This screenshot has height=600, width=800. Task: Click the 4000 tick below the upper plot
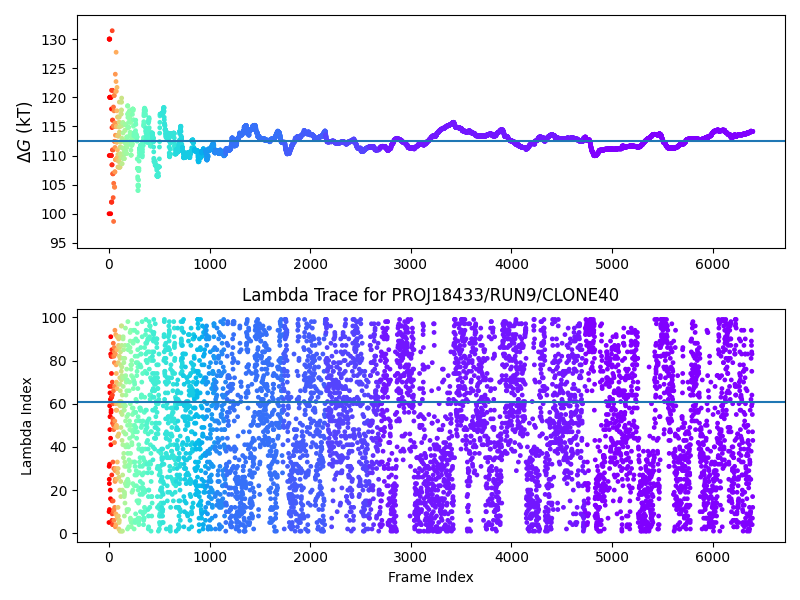pyautogui.click(x=511, y=263)
